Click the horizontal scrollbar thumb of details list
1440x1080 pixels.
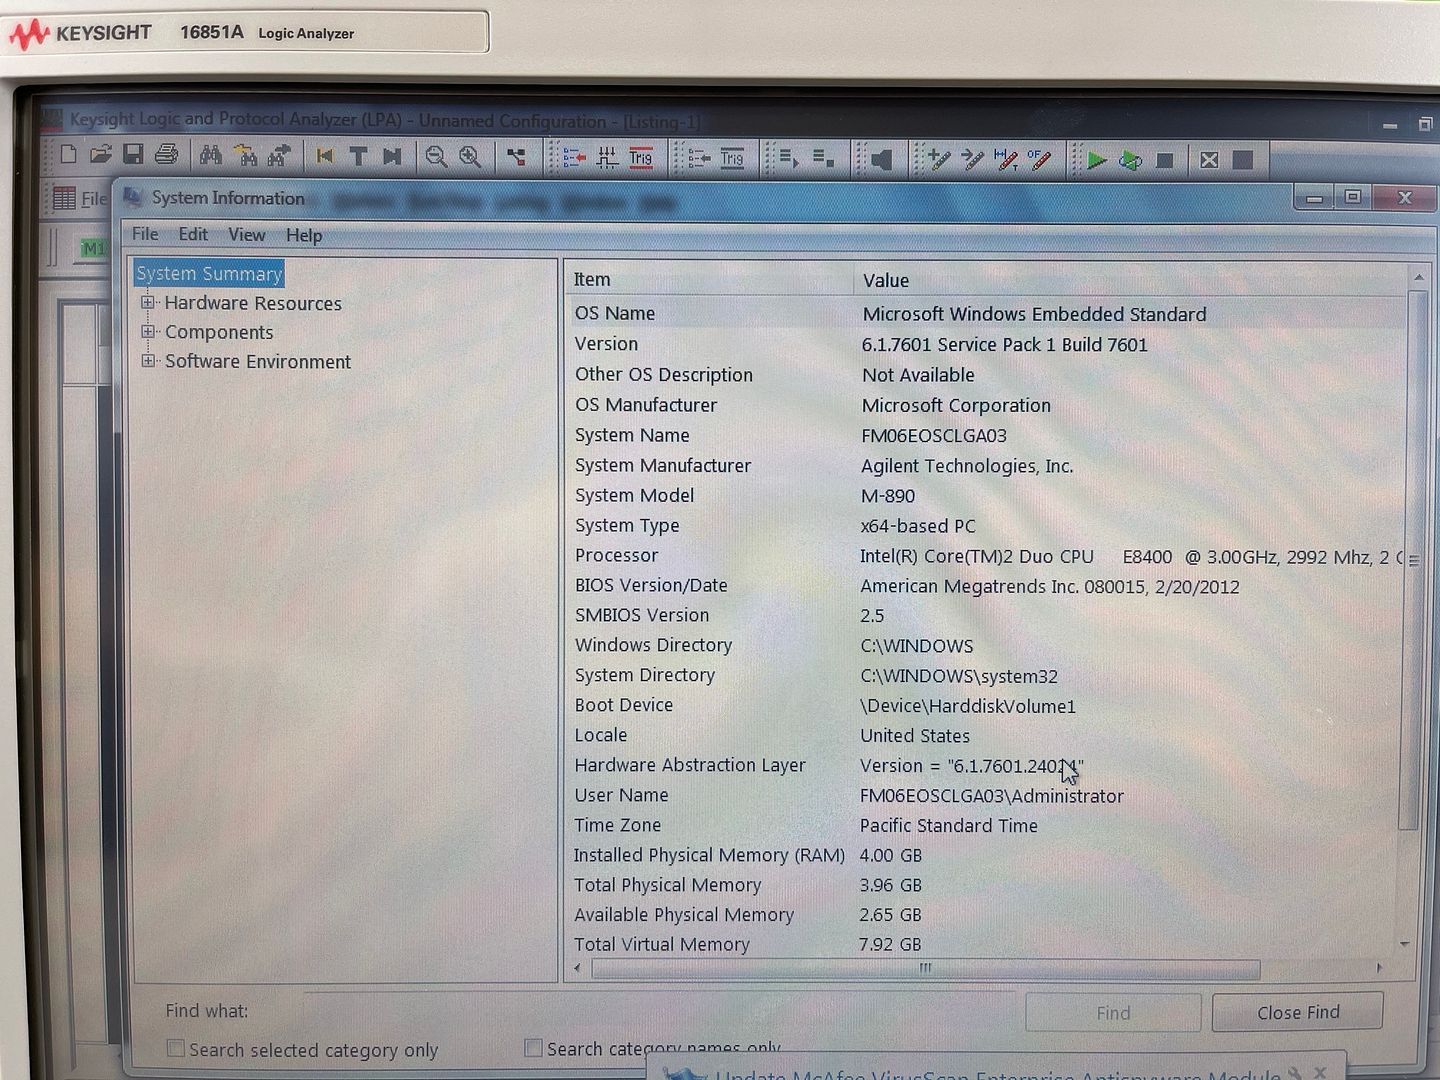coord(925,968)
